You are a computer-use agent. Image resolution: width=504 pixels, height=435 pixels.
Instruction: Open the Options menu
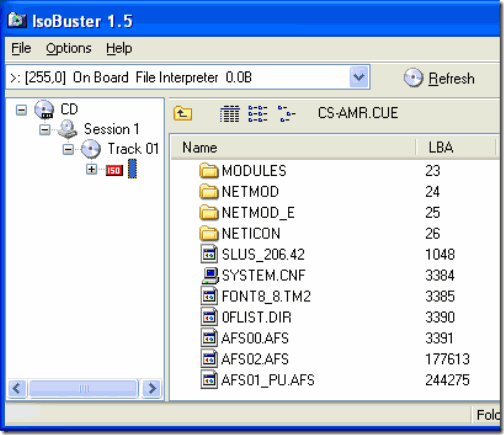click(69, 48)
